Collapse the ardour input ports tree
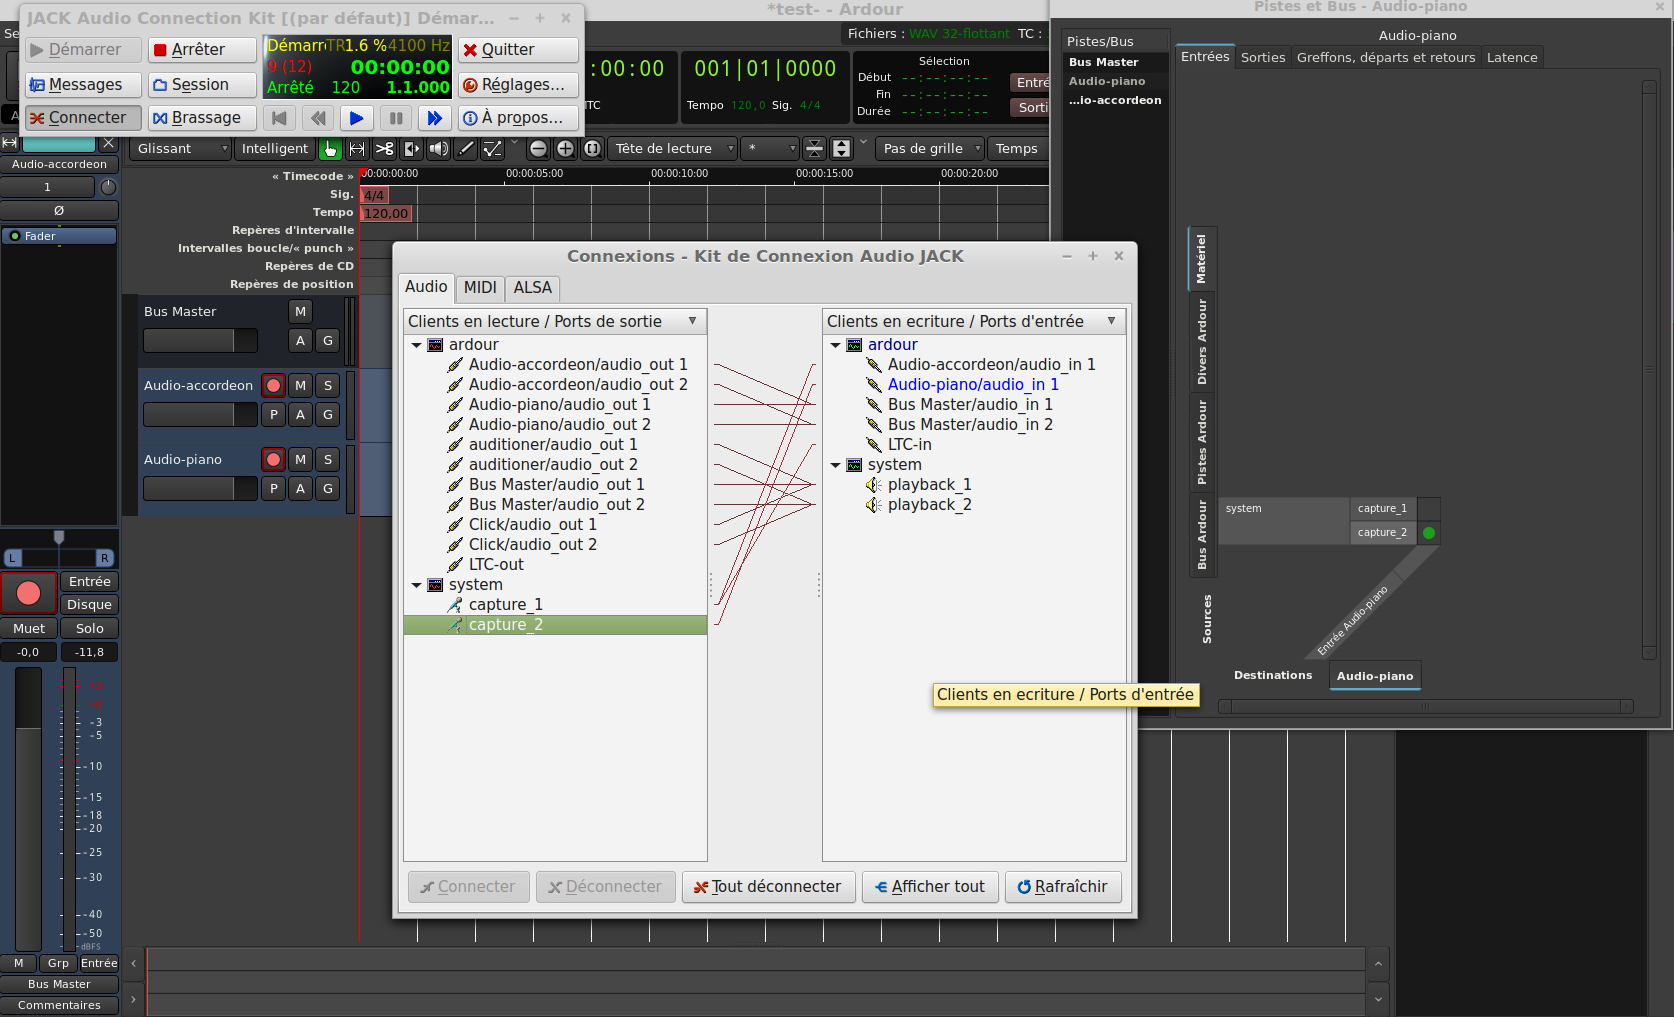The height and width of the screenshot is (1017, 1674). coord(836,345)
